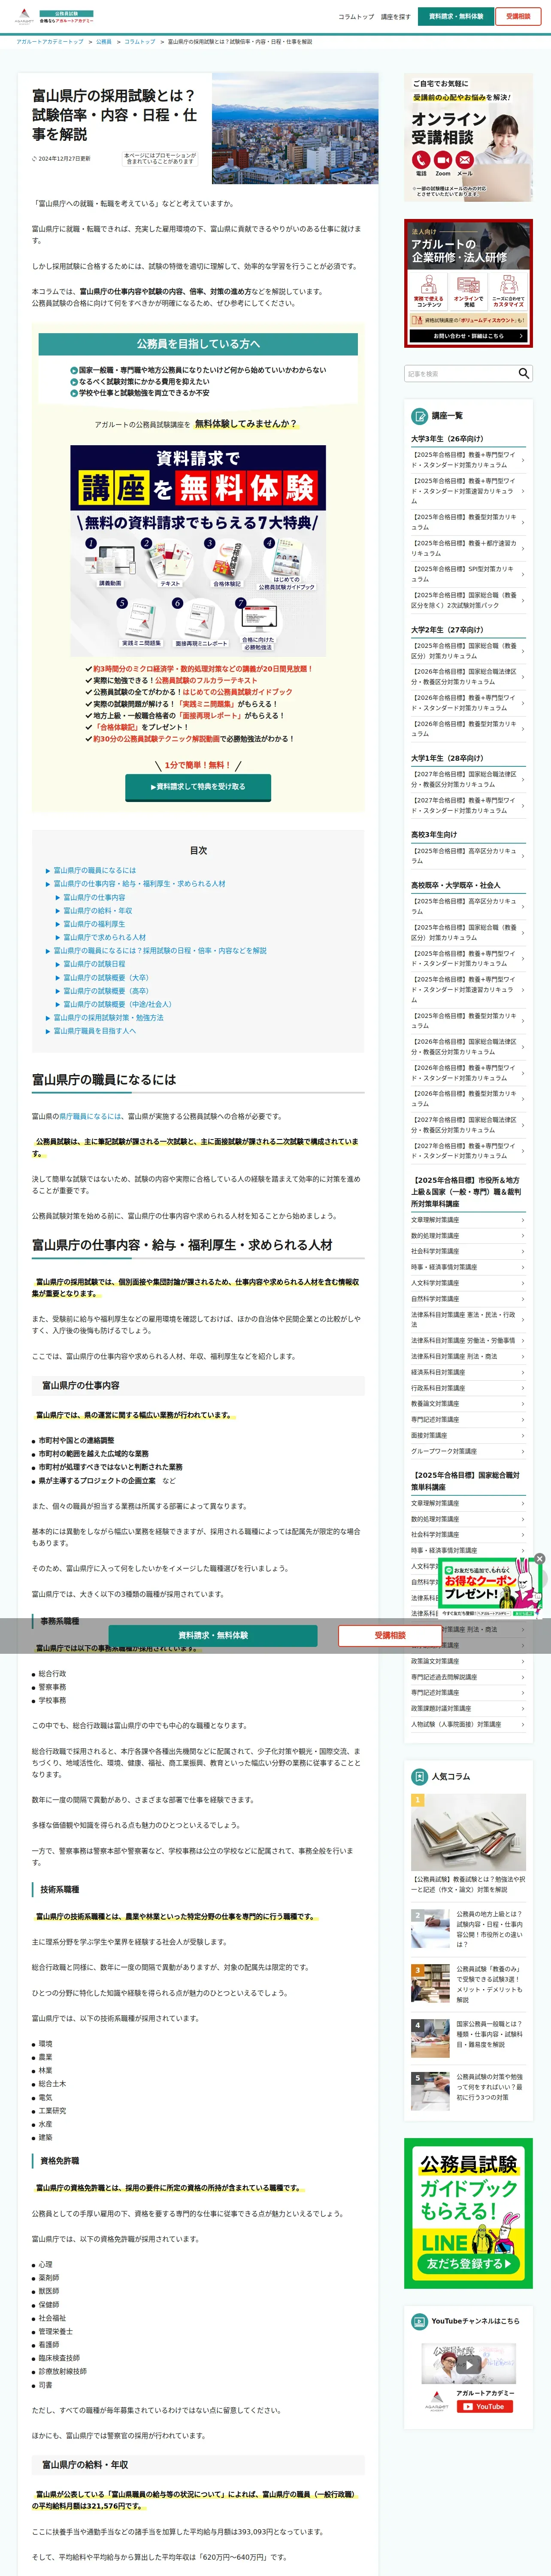Close the LINE coupon popup banner
551x2576 pixels.
[540, 1559]
